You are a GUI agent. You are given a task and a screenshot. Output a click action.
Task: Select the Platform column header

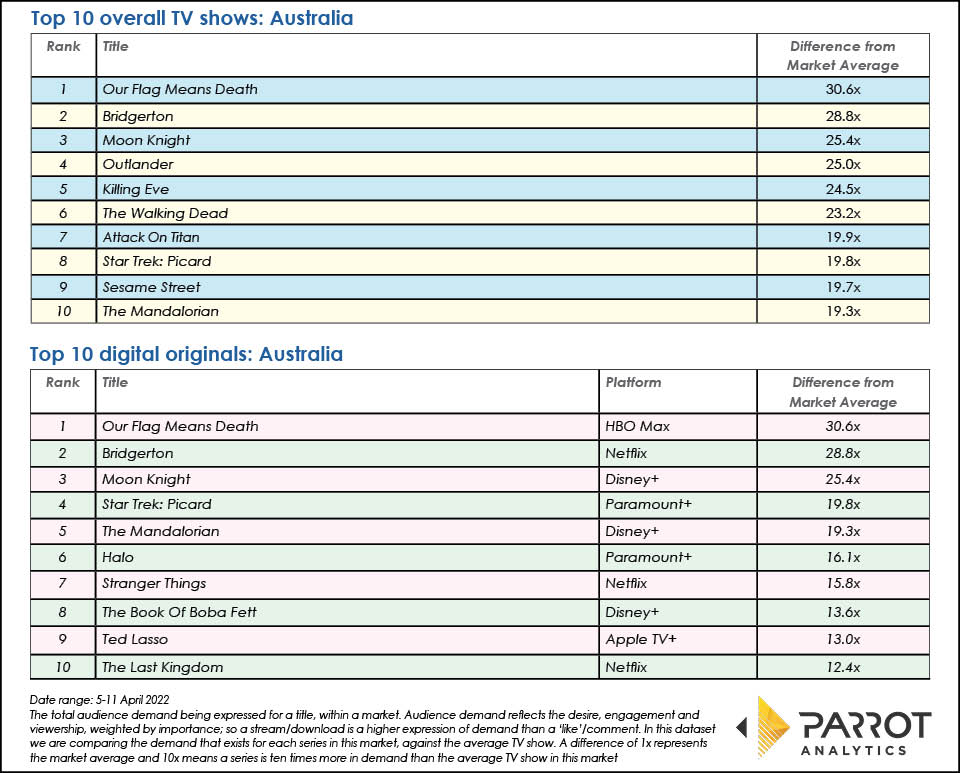point(633,382)
